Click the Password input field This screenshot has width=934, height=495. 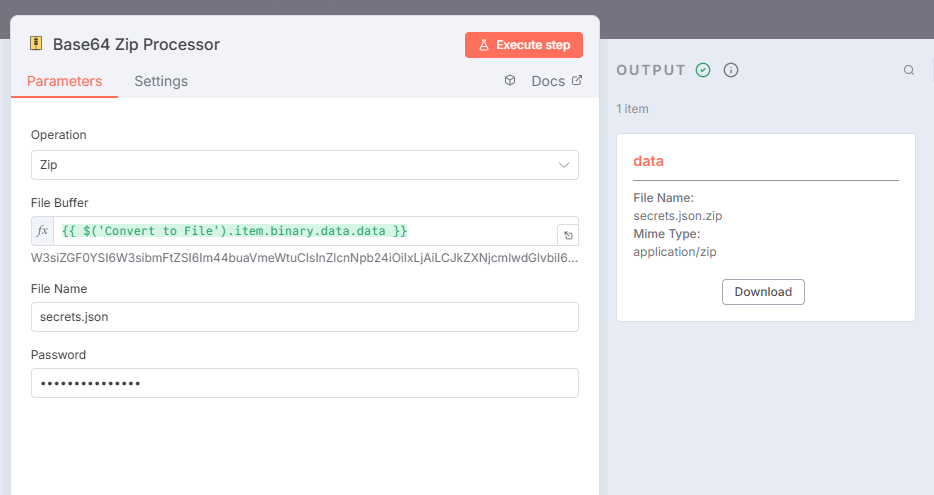304,383
